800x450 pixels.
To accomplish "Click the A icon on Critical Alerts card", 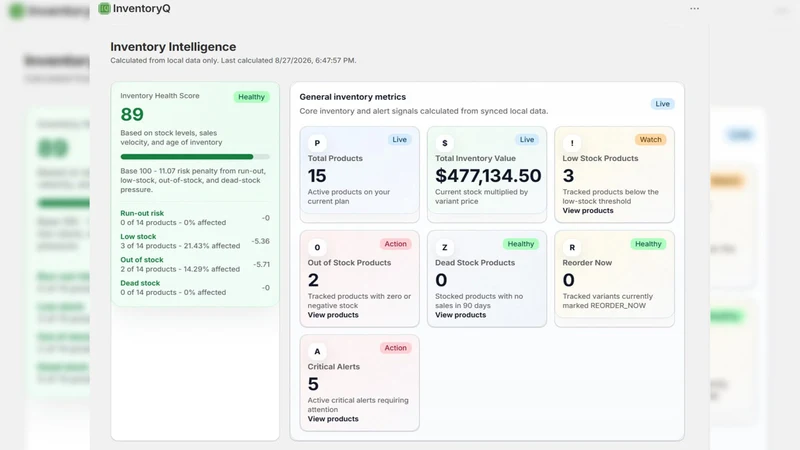I will point(317,352).
